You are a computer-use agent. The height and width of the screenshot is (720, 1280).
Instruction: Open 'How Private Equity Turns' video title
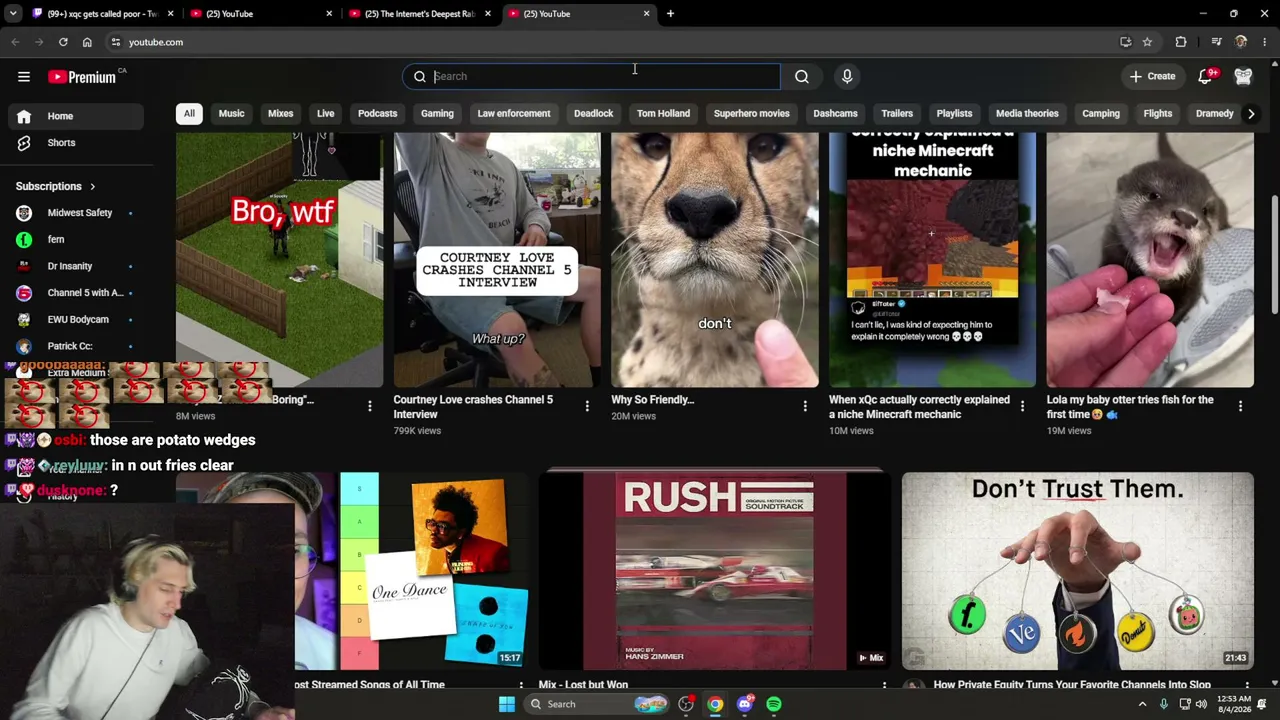pyautogui.click(x=1072, y=685)
